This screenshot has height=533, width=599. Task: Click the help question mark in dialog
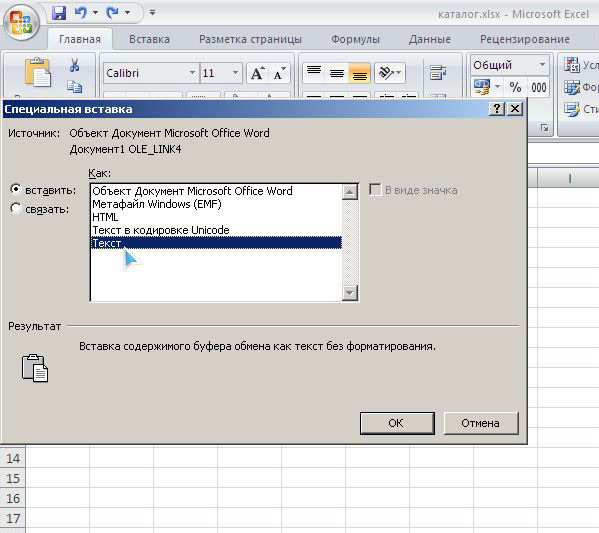(497, 109)
